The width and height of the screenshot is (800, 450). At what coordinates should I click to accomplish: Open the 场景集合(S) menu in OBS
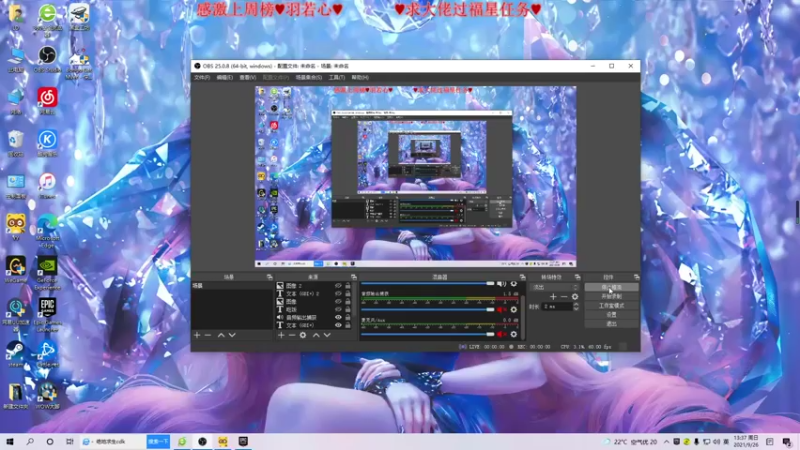(x=309, y=78)
